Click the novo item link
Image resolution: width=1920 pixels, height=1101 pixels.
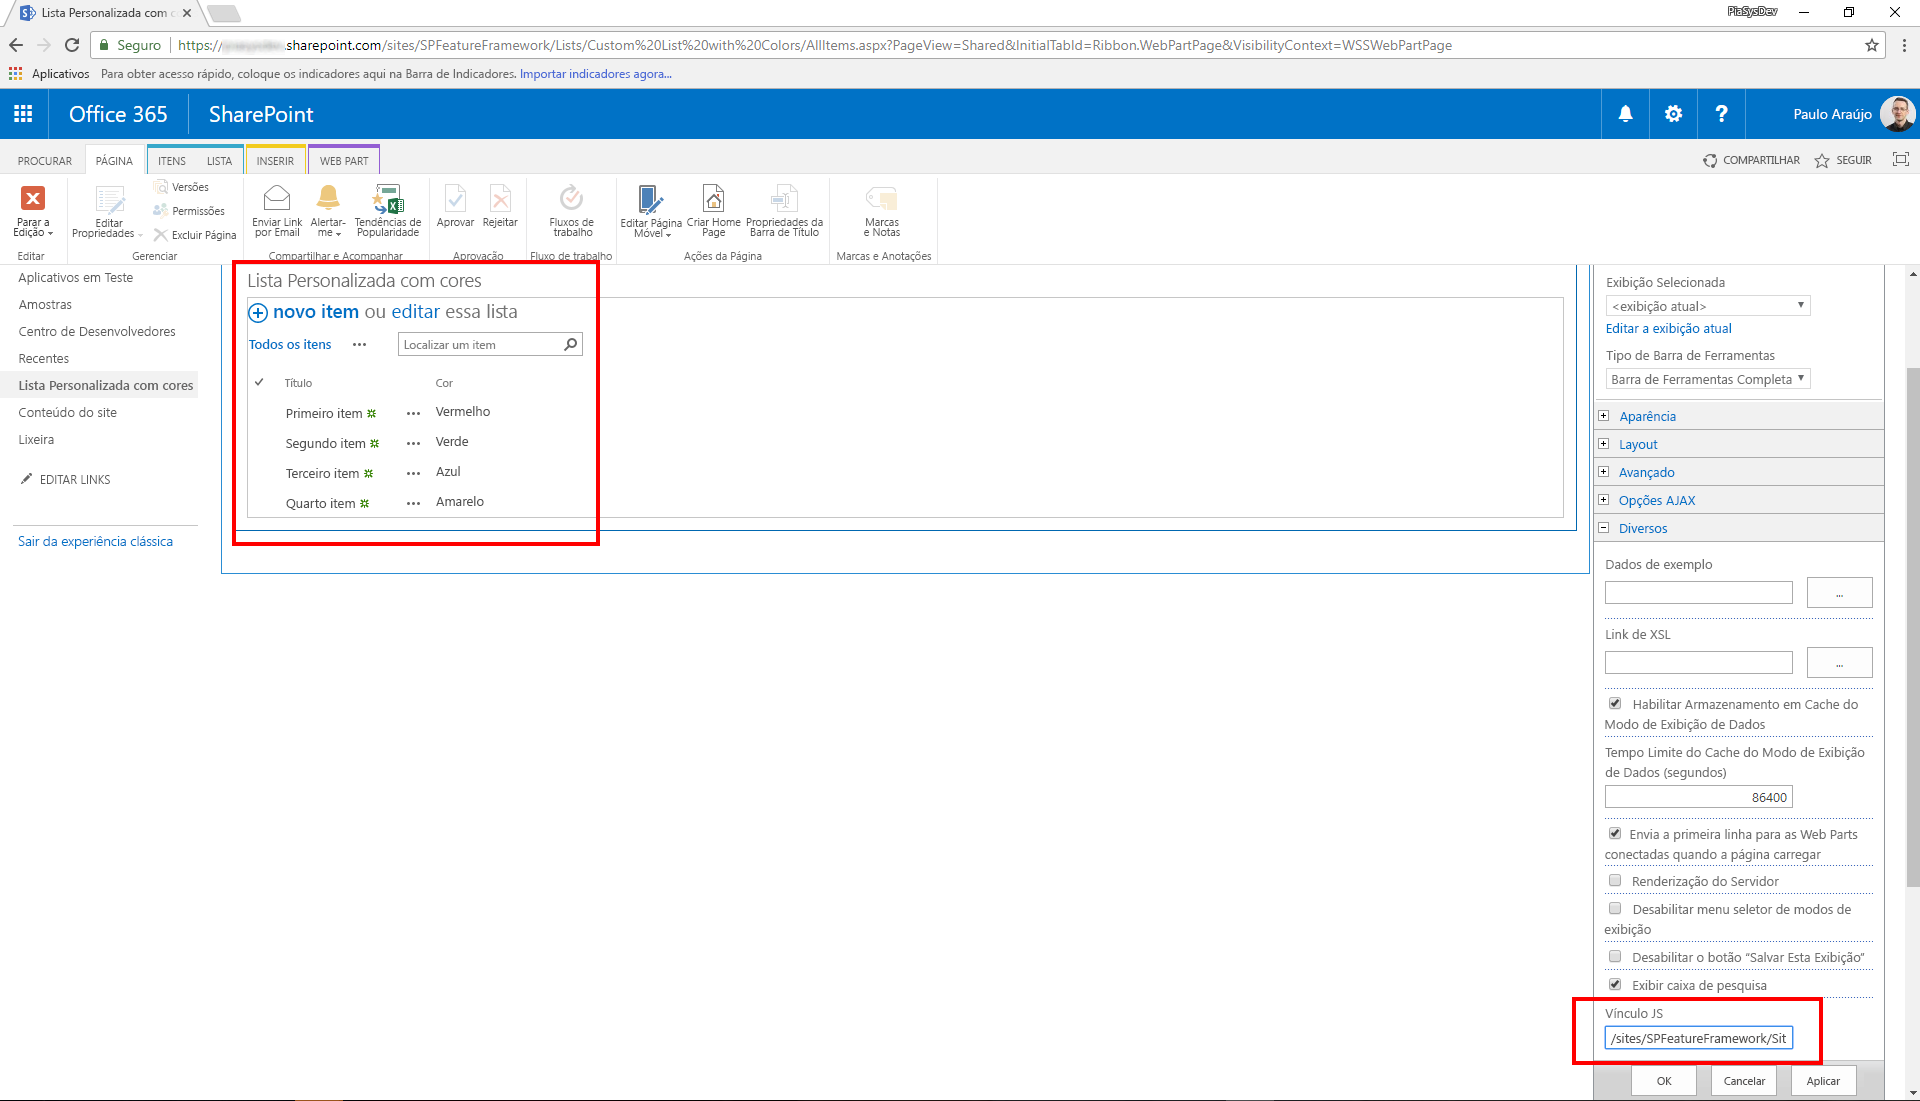[x=316, y=312]
